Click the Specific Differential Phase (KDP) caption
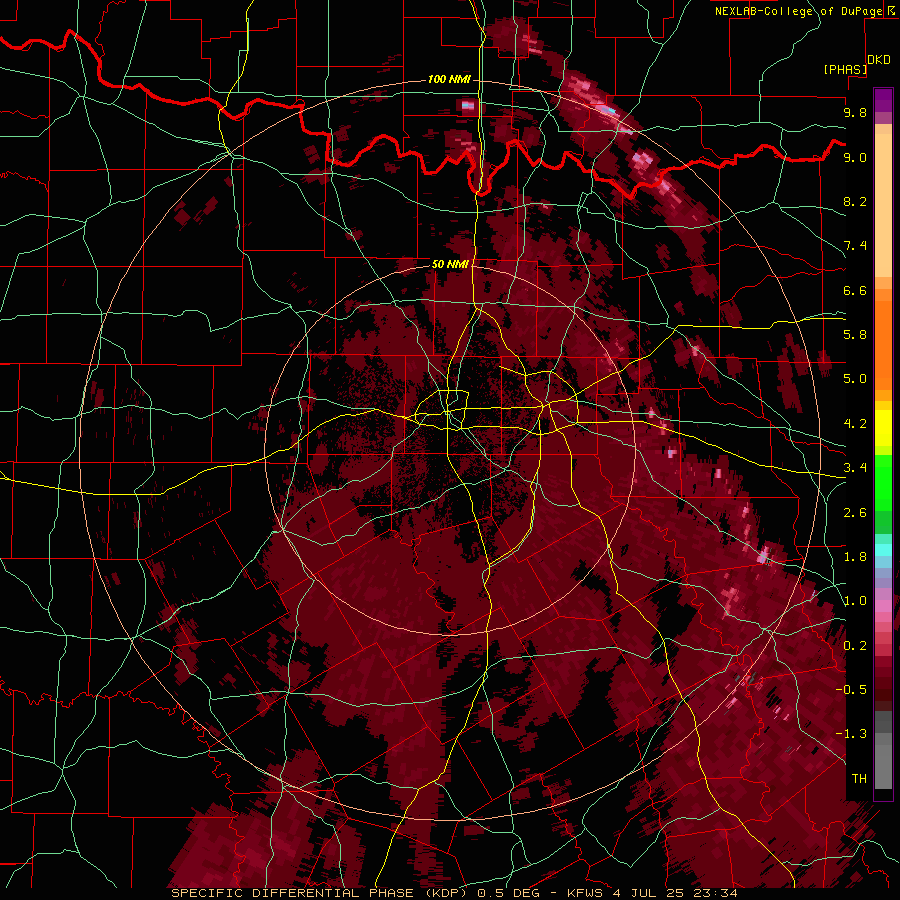Viewport: 900px width, 900px height. click(317, 893)
